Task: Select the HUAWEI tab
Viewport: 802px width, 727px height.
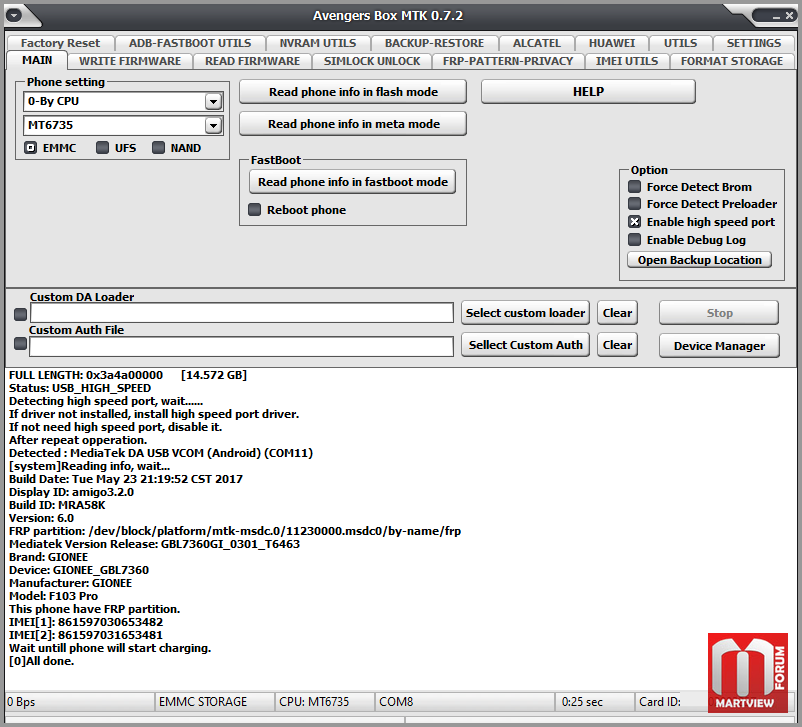Action: click(612, 43)
